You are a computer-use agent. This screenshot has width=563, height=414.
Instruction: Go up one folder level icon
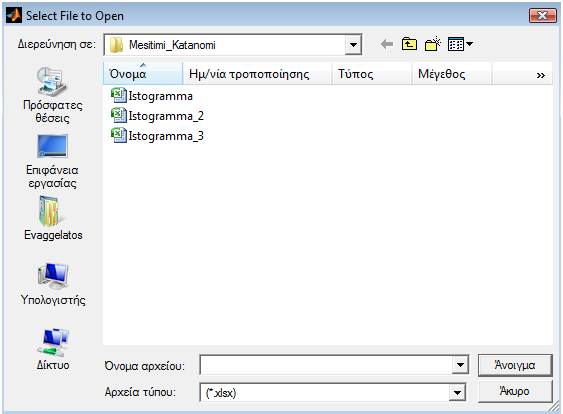(x=409, y=45)
